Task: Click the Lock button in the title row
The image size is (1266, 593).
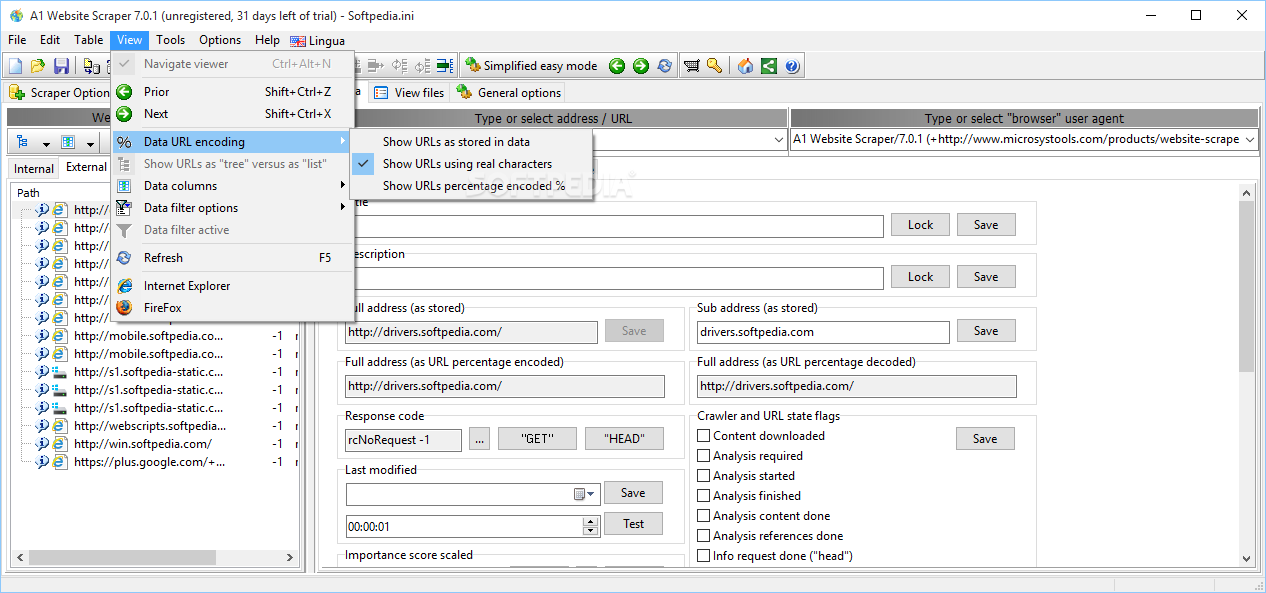Action: tap(920, 225)
